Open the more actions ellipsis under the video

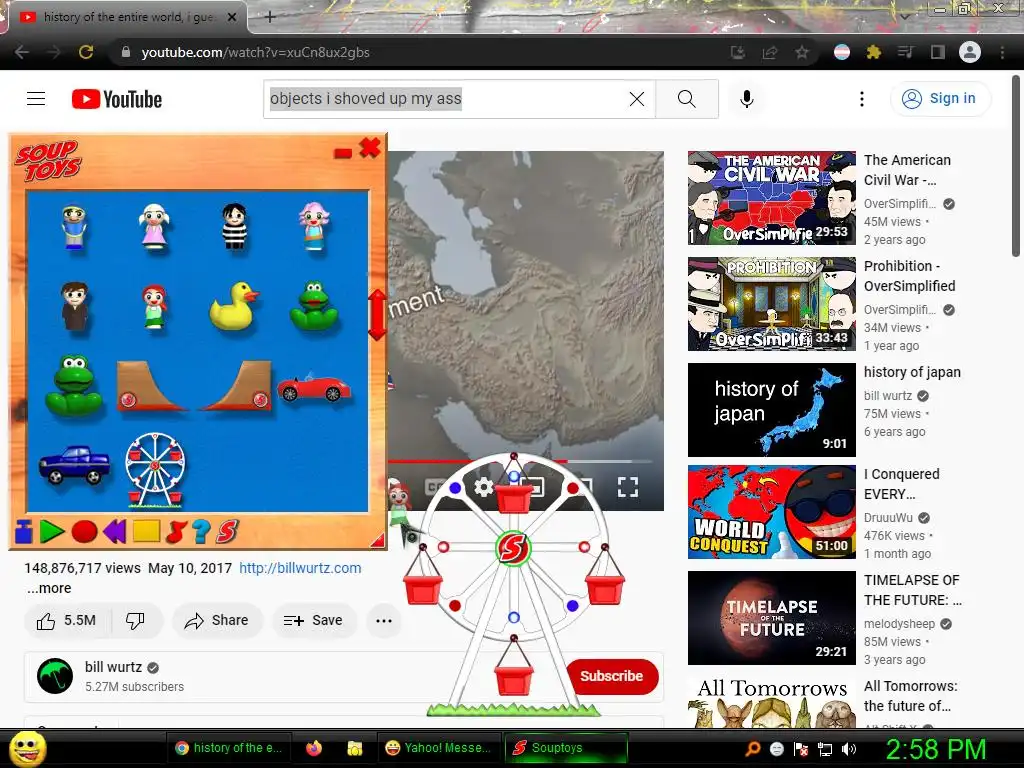point(384,620)
